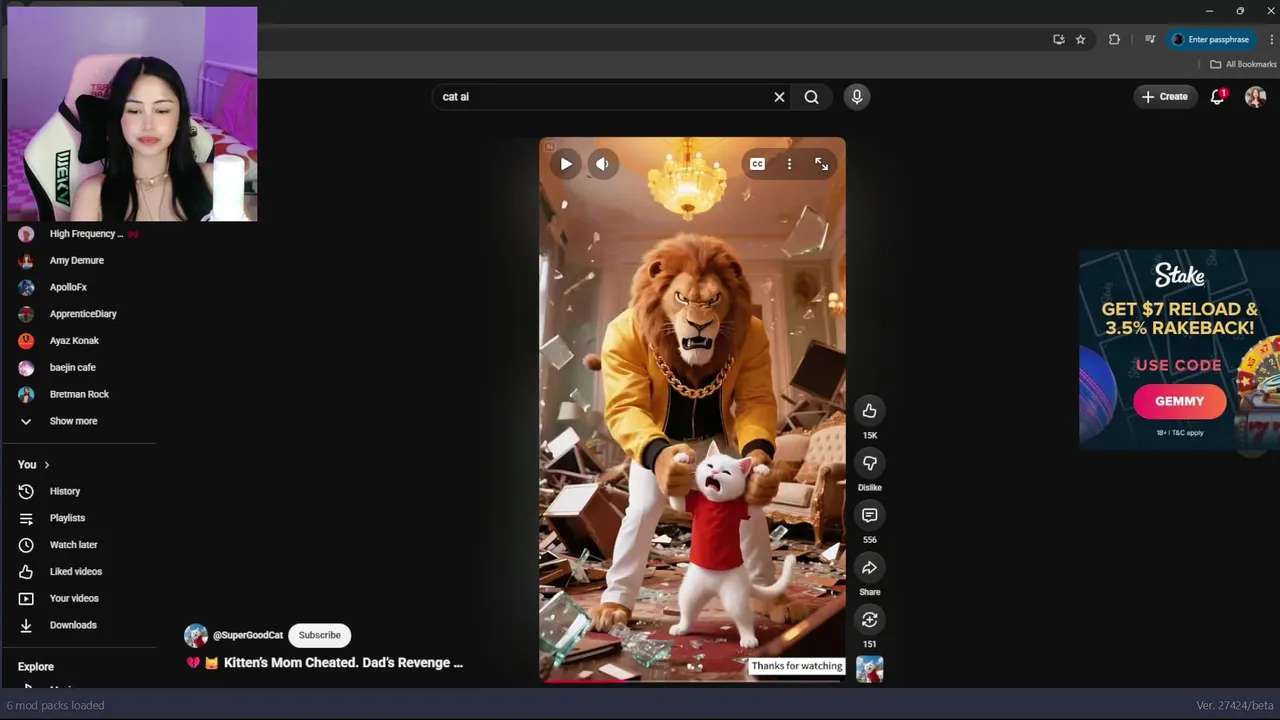This screenshot has width=1280, height=720.
Task: Click '6 mod packs loaded' status text
Action: click(x=55, y=705)
